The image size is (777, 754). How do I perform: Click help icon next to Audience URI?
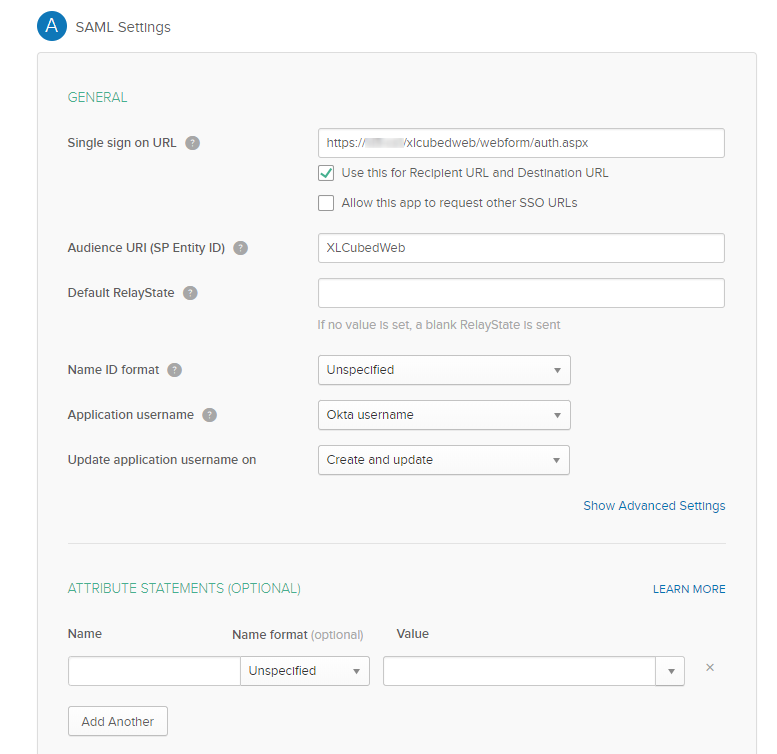(x=240, y=248)
